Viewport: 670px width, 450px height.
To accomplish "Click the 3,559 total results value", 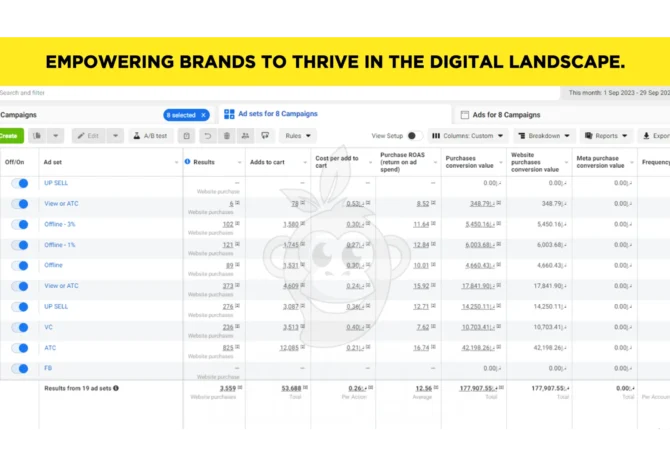I will click(228, 388).
